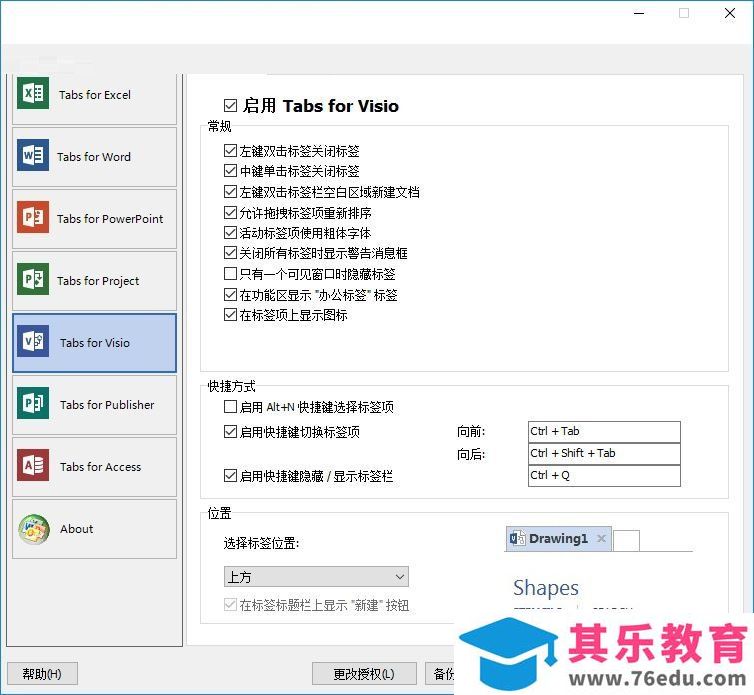
Task: Click the Drawing1 preview tab
Action: click(559, 539)
